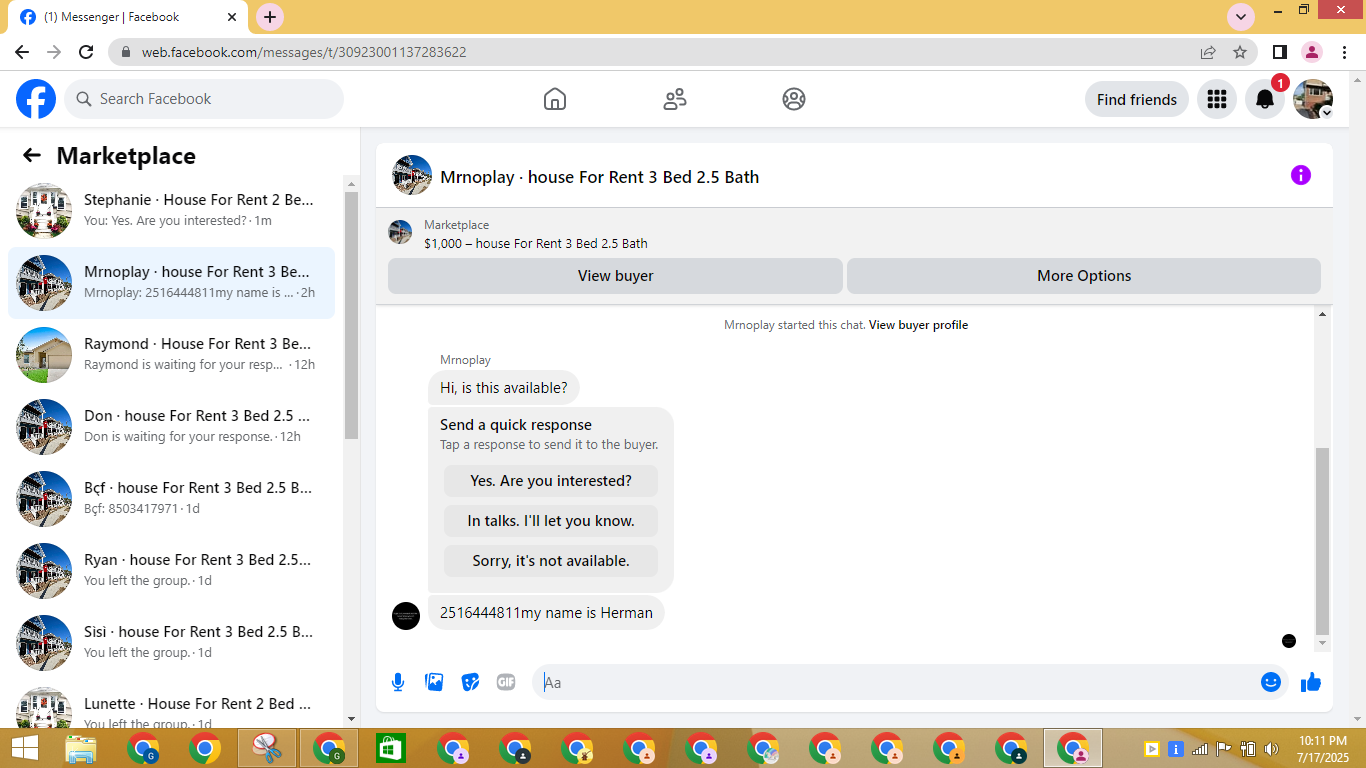Open the account profile picture menu
Viewport: 1366px width, 768px height.
tap(1313, 99)
